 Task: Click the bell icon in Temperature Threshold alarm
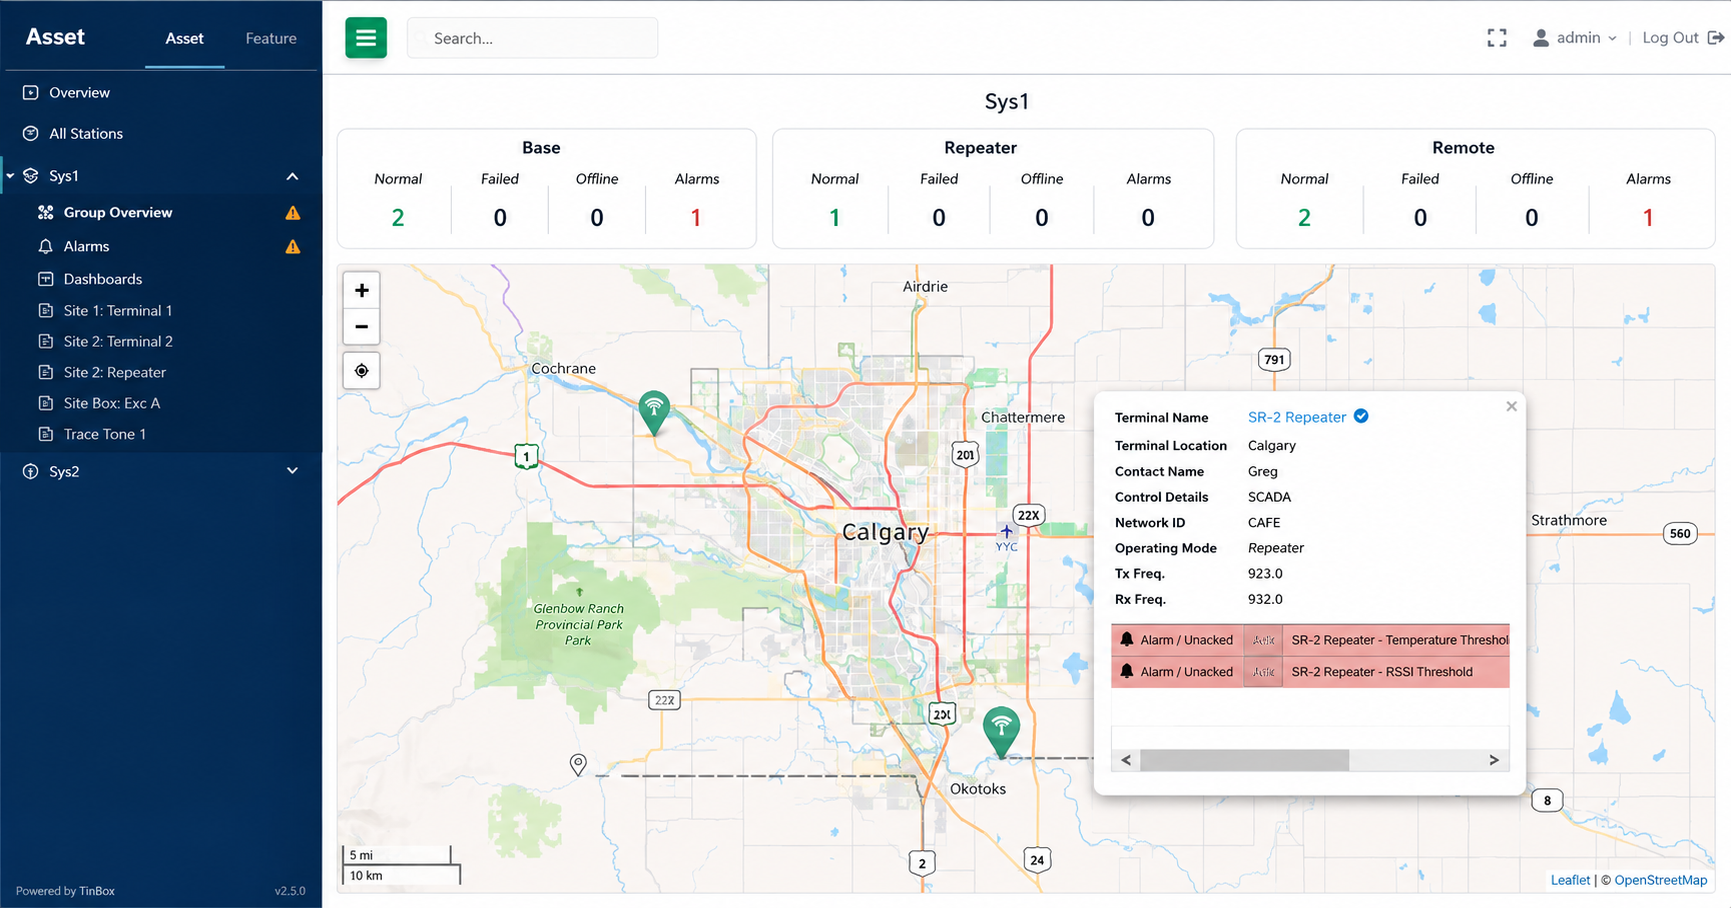[x=1127, y=639]
